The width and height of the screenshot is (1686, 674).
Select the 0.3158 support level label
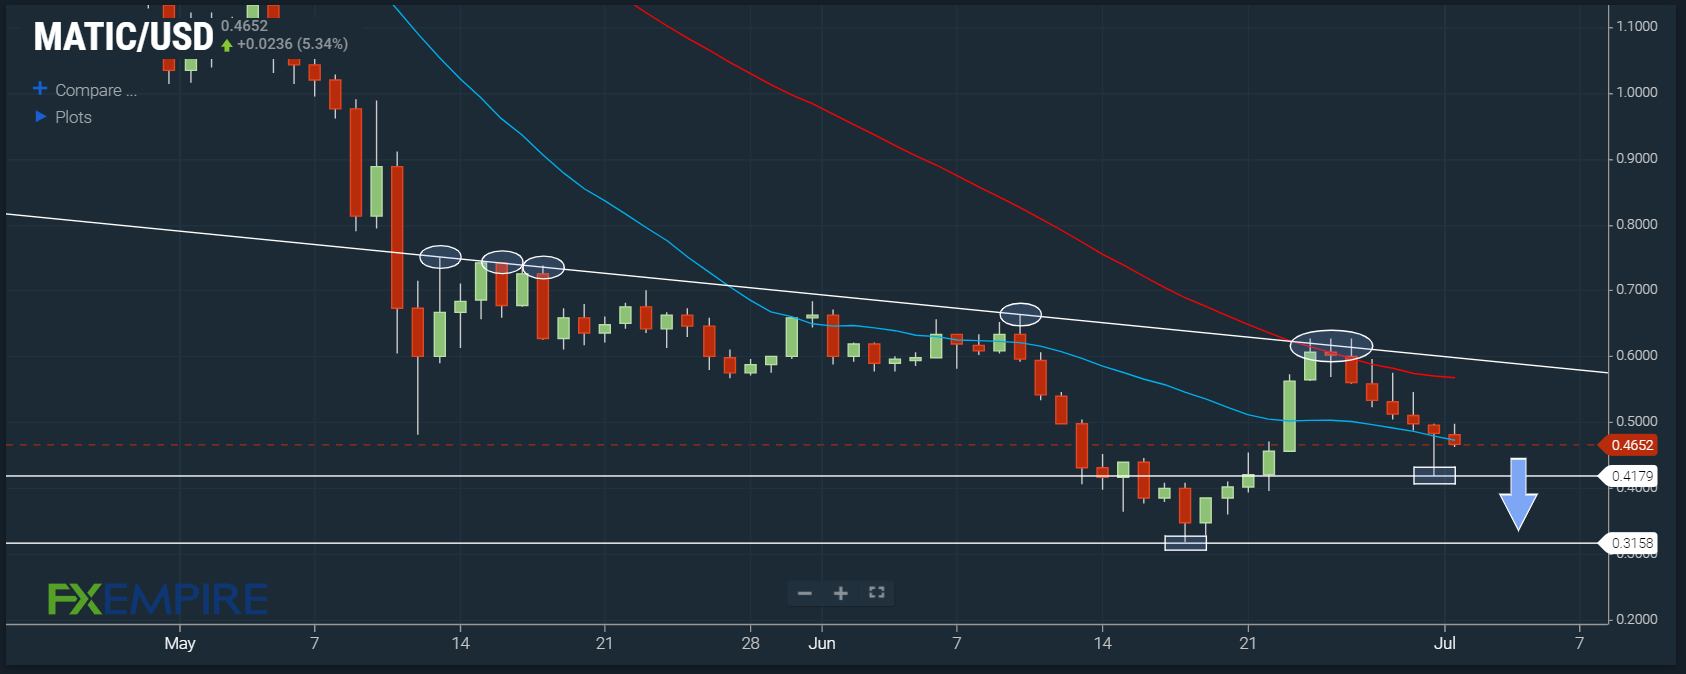tap(1631, 543)
